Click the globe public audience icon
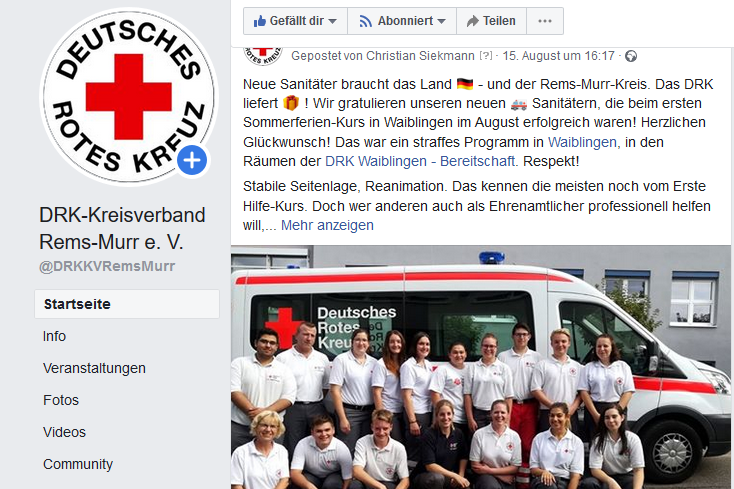This screenshot has height=489, width=734. click(631, 56)
